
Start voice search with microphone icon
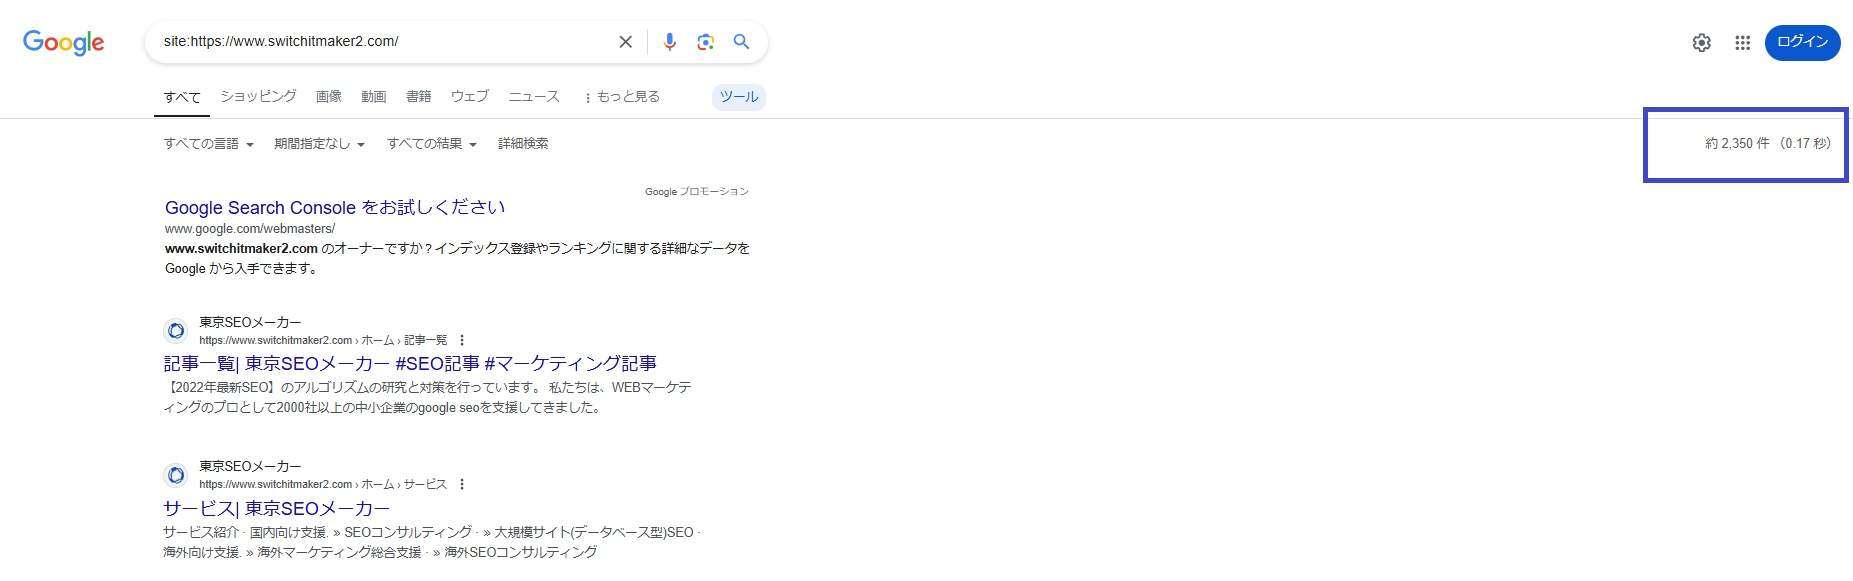coord(669,42)
